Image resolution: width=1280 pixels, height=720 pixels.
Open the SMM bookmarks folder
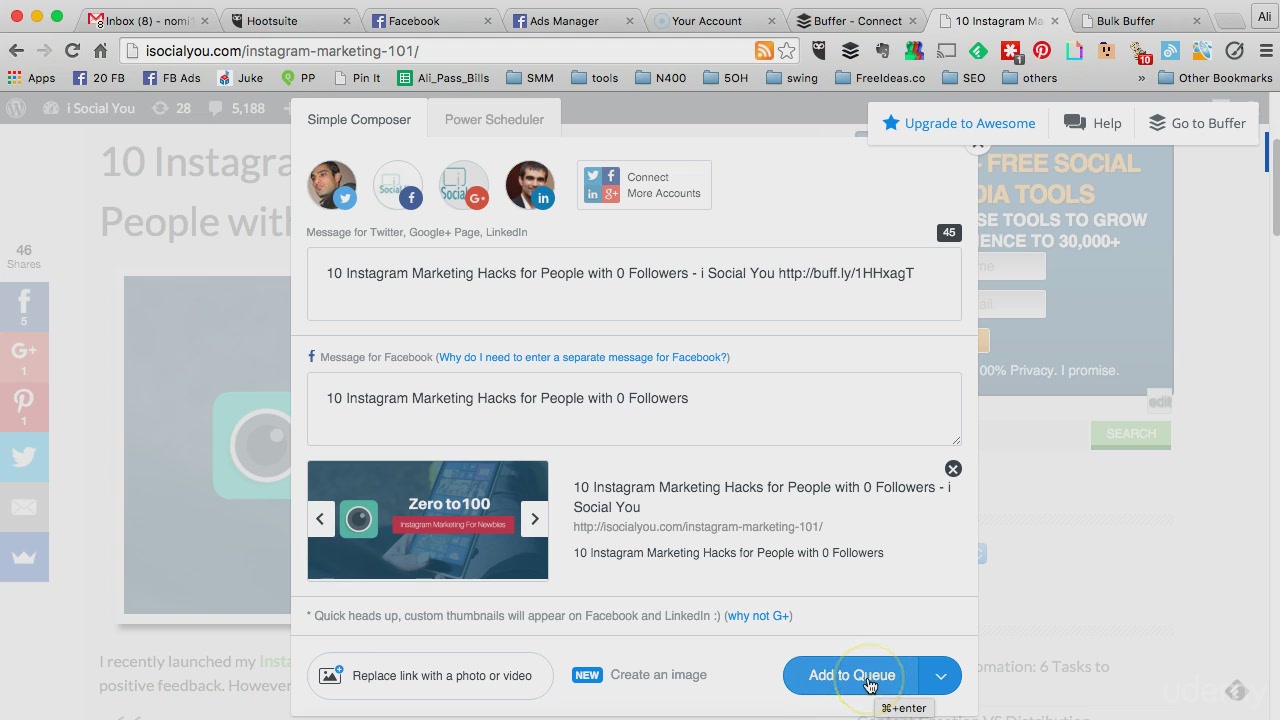pyautogui.click(x=530, y=78)
